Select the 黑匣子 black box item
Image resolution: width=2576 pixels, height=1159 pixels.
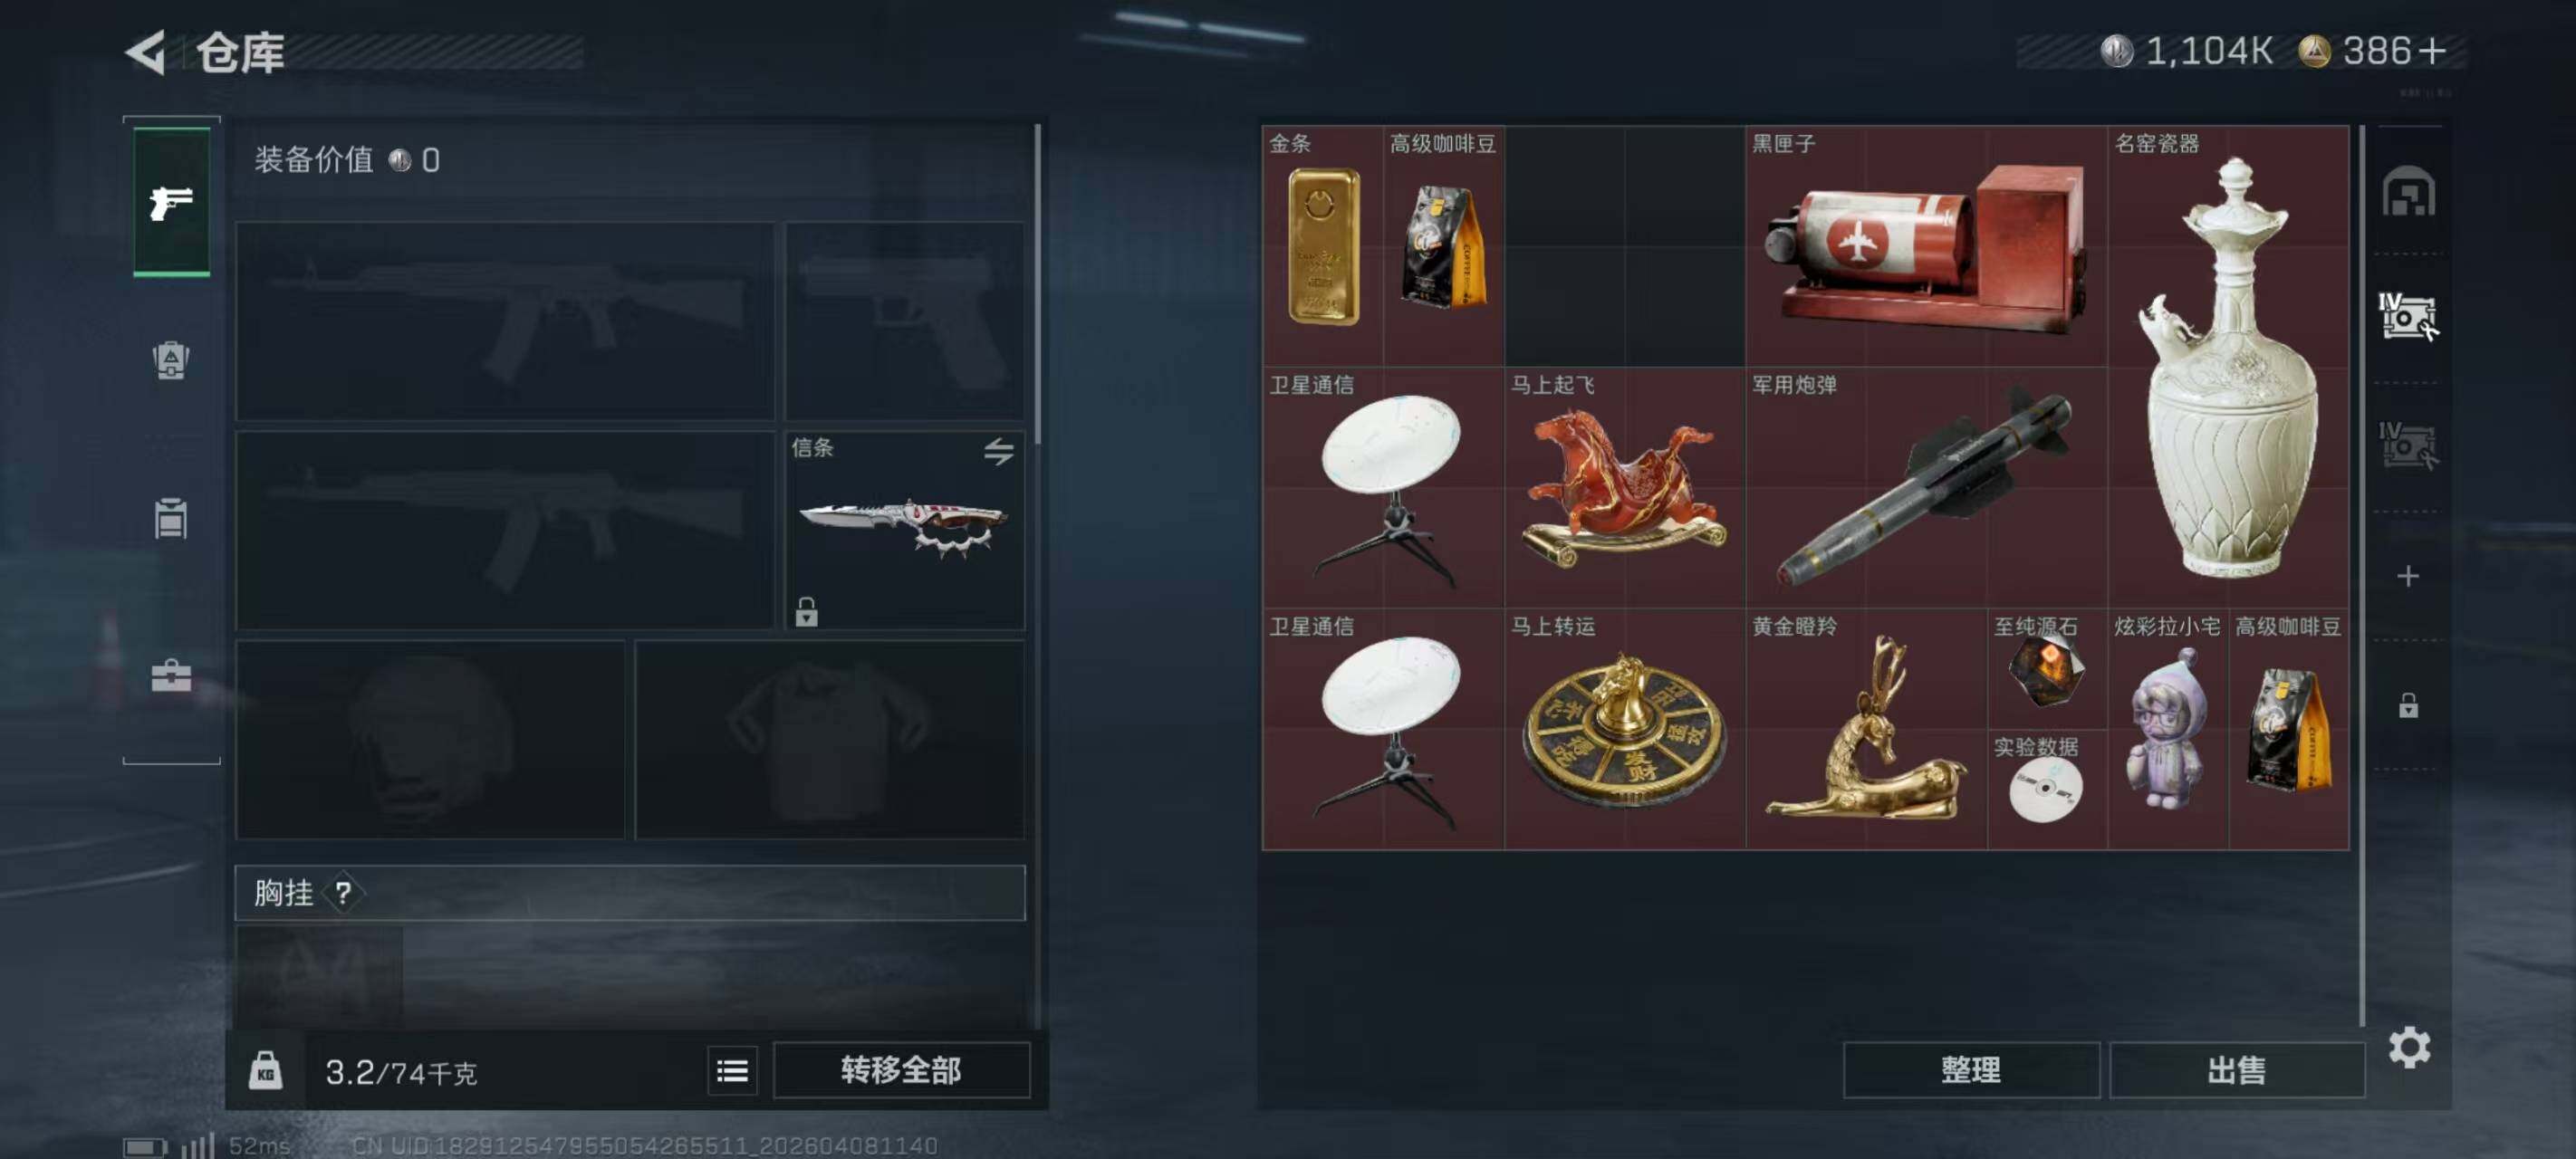tap(1926, 246)
